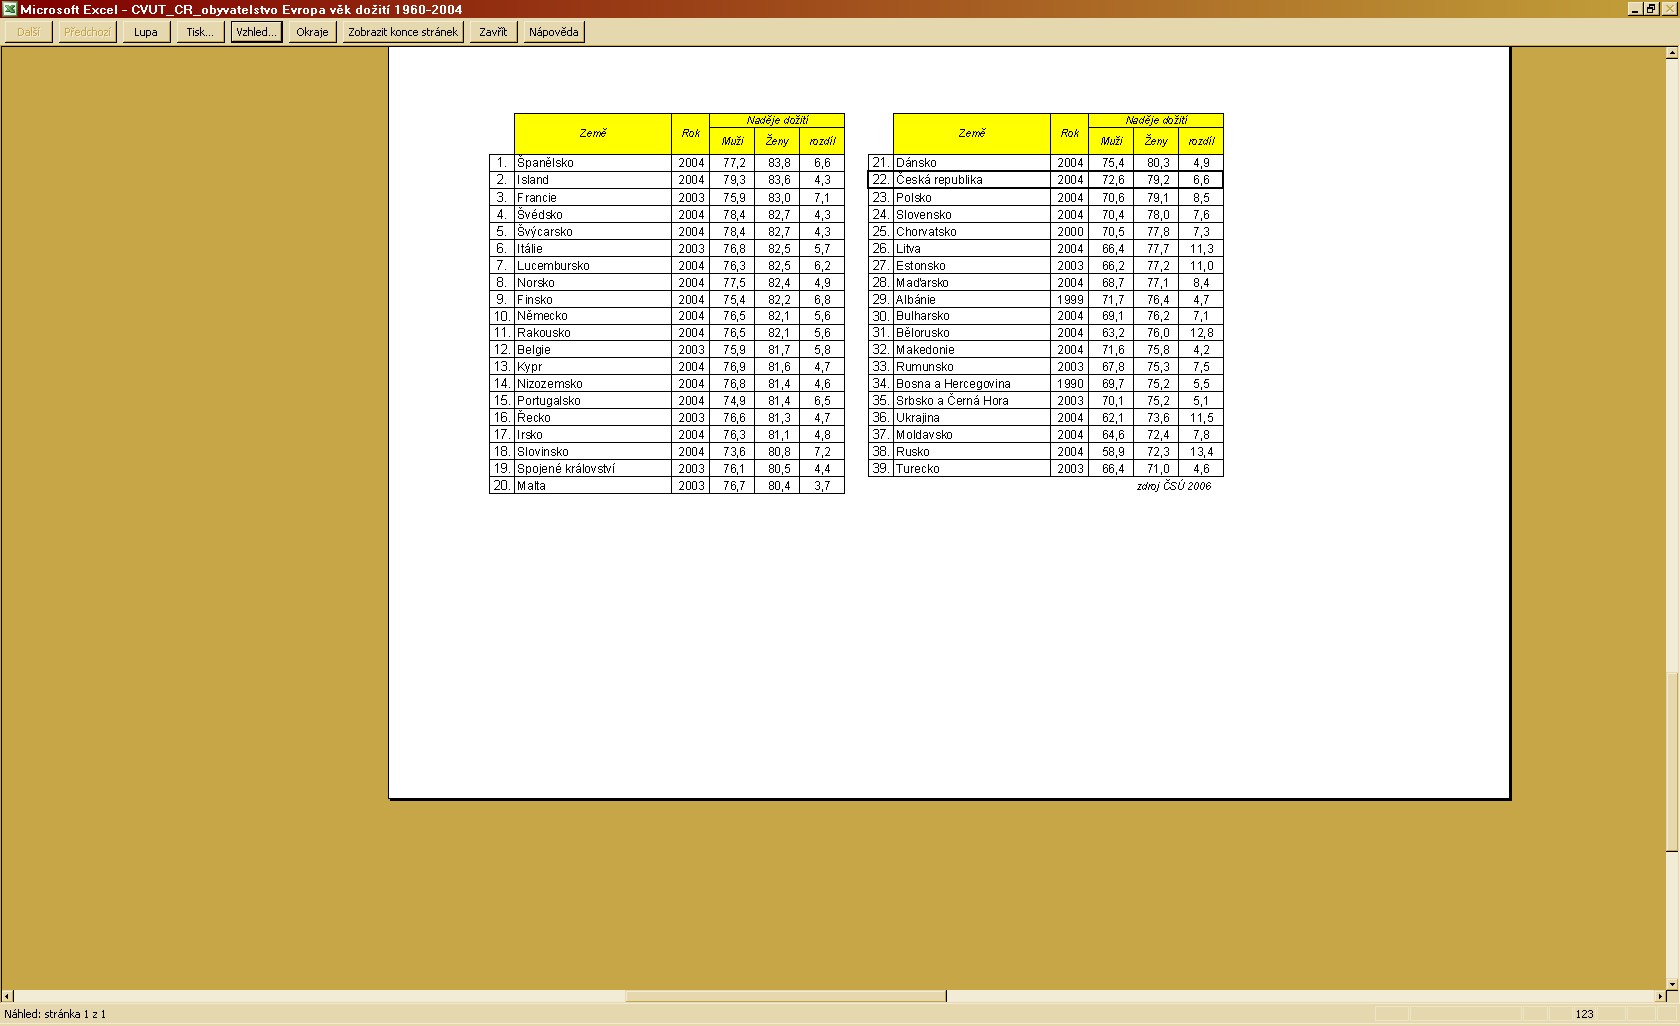
Task: Open the Vzhled... page setup button
Action: (257, 32)
